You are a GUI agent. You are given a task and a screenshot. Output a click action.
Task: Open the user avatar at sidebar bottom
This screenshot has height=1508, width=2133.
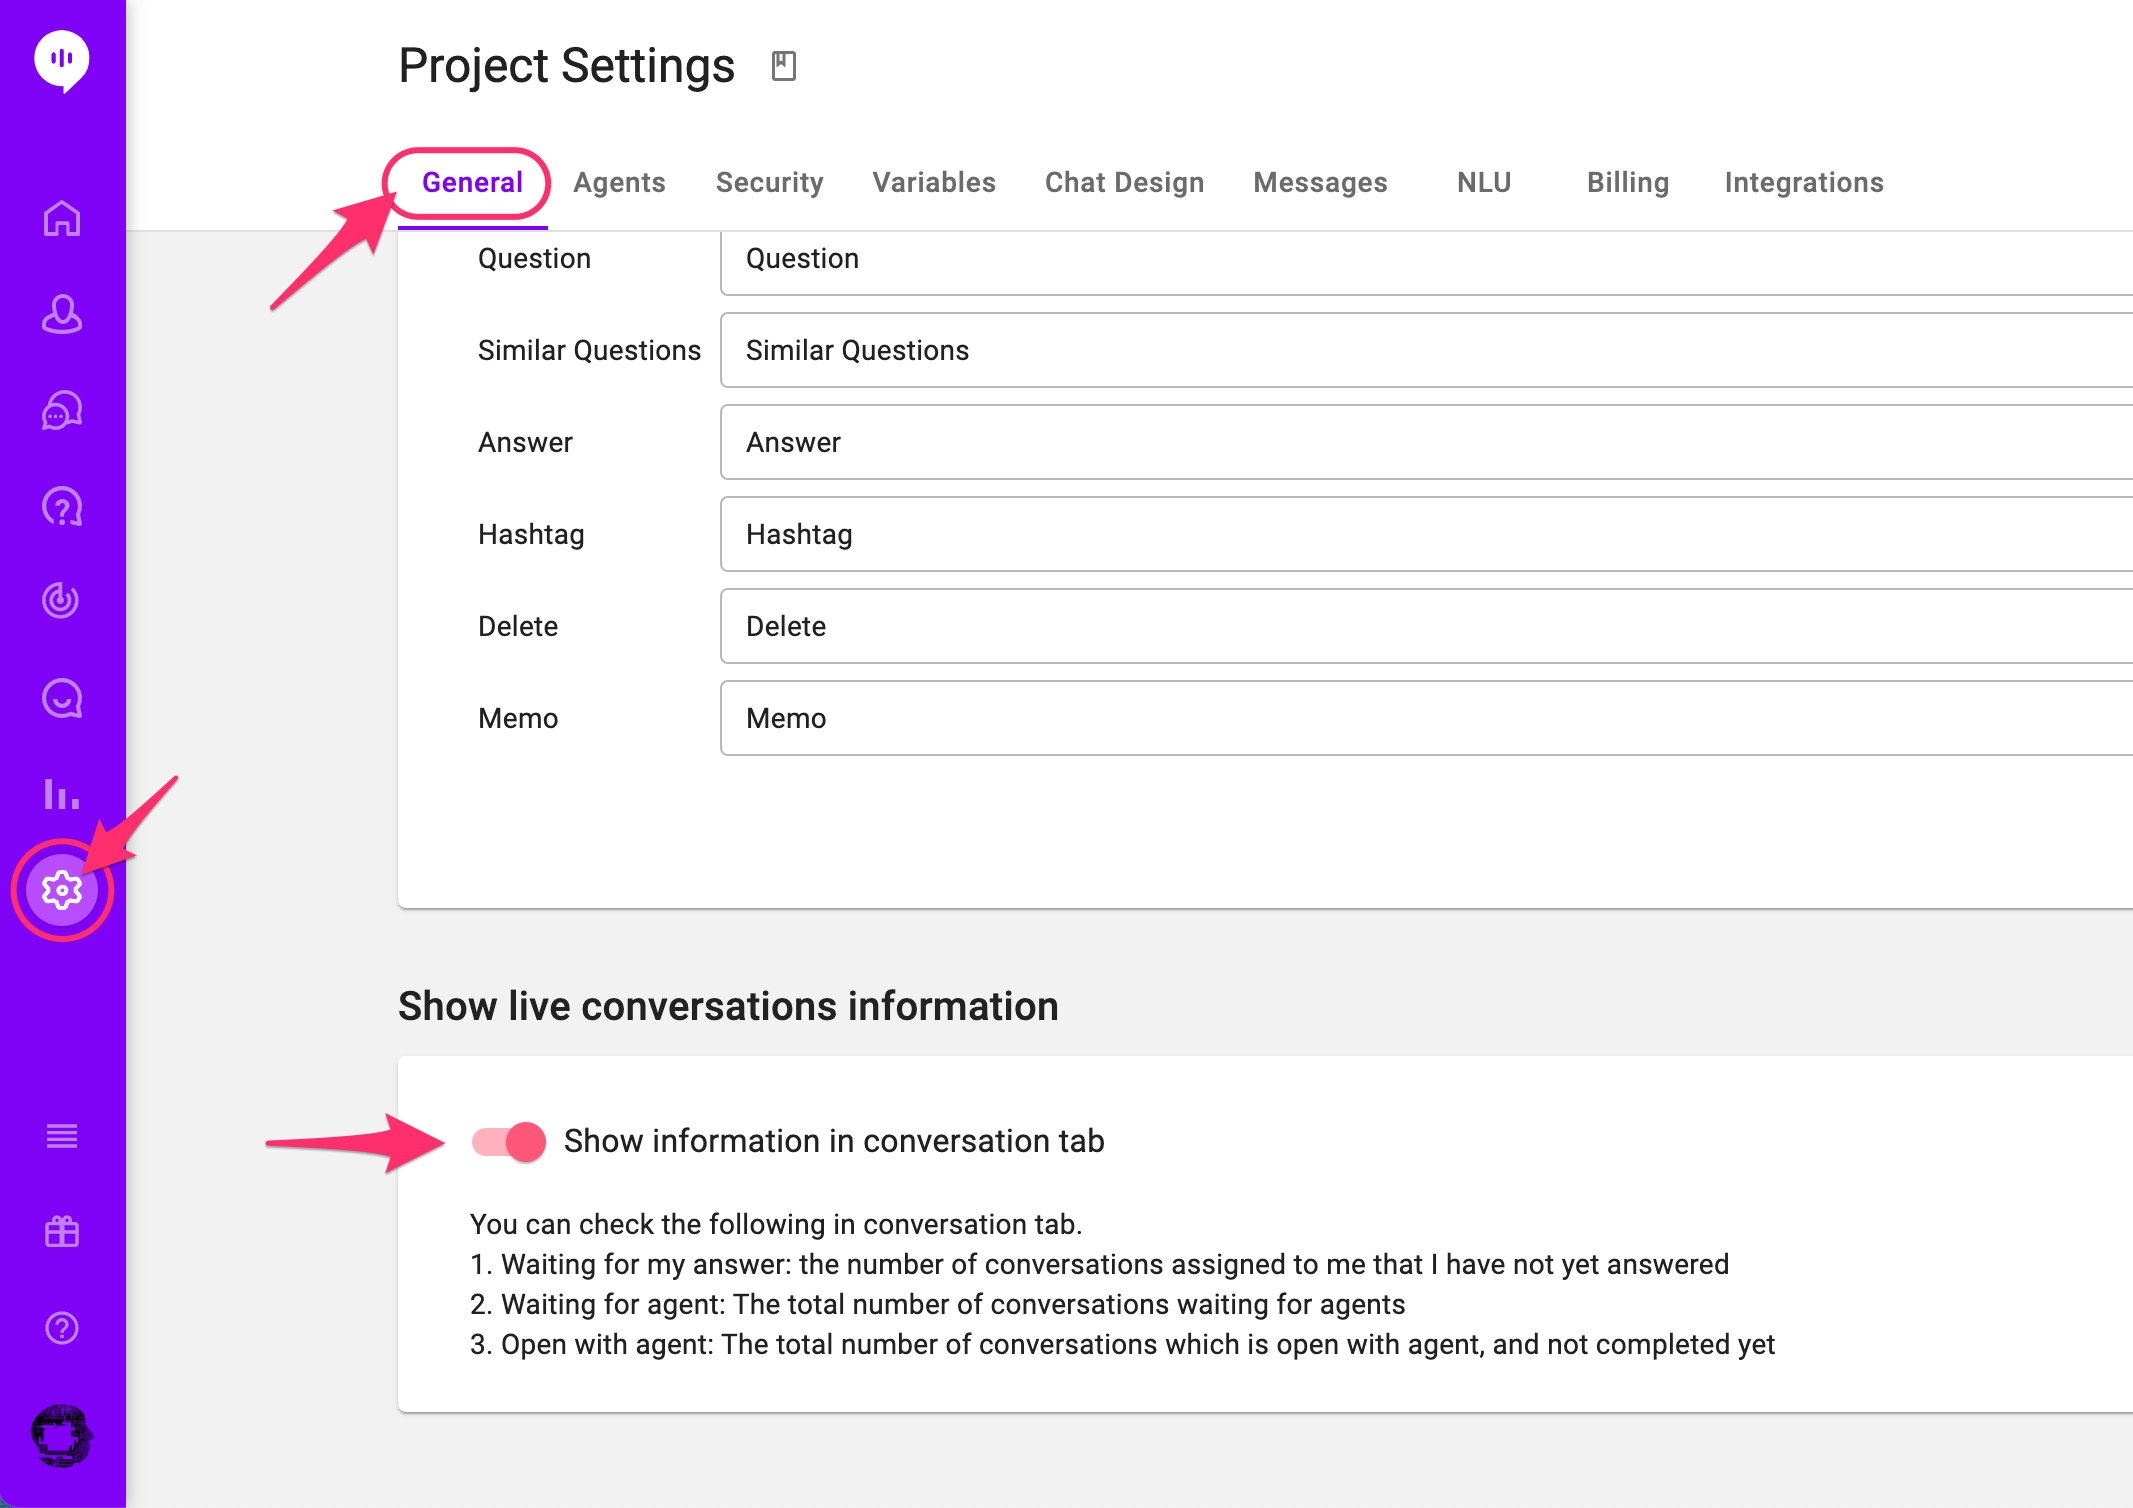(x=62, y=1435)
